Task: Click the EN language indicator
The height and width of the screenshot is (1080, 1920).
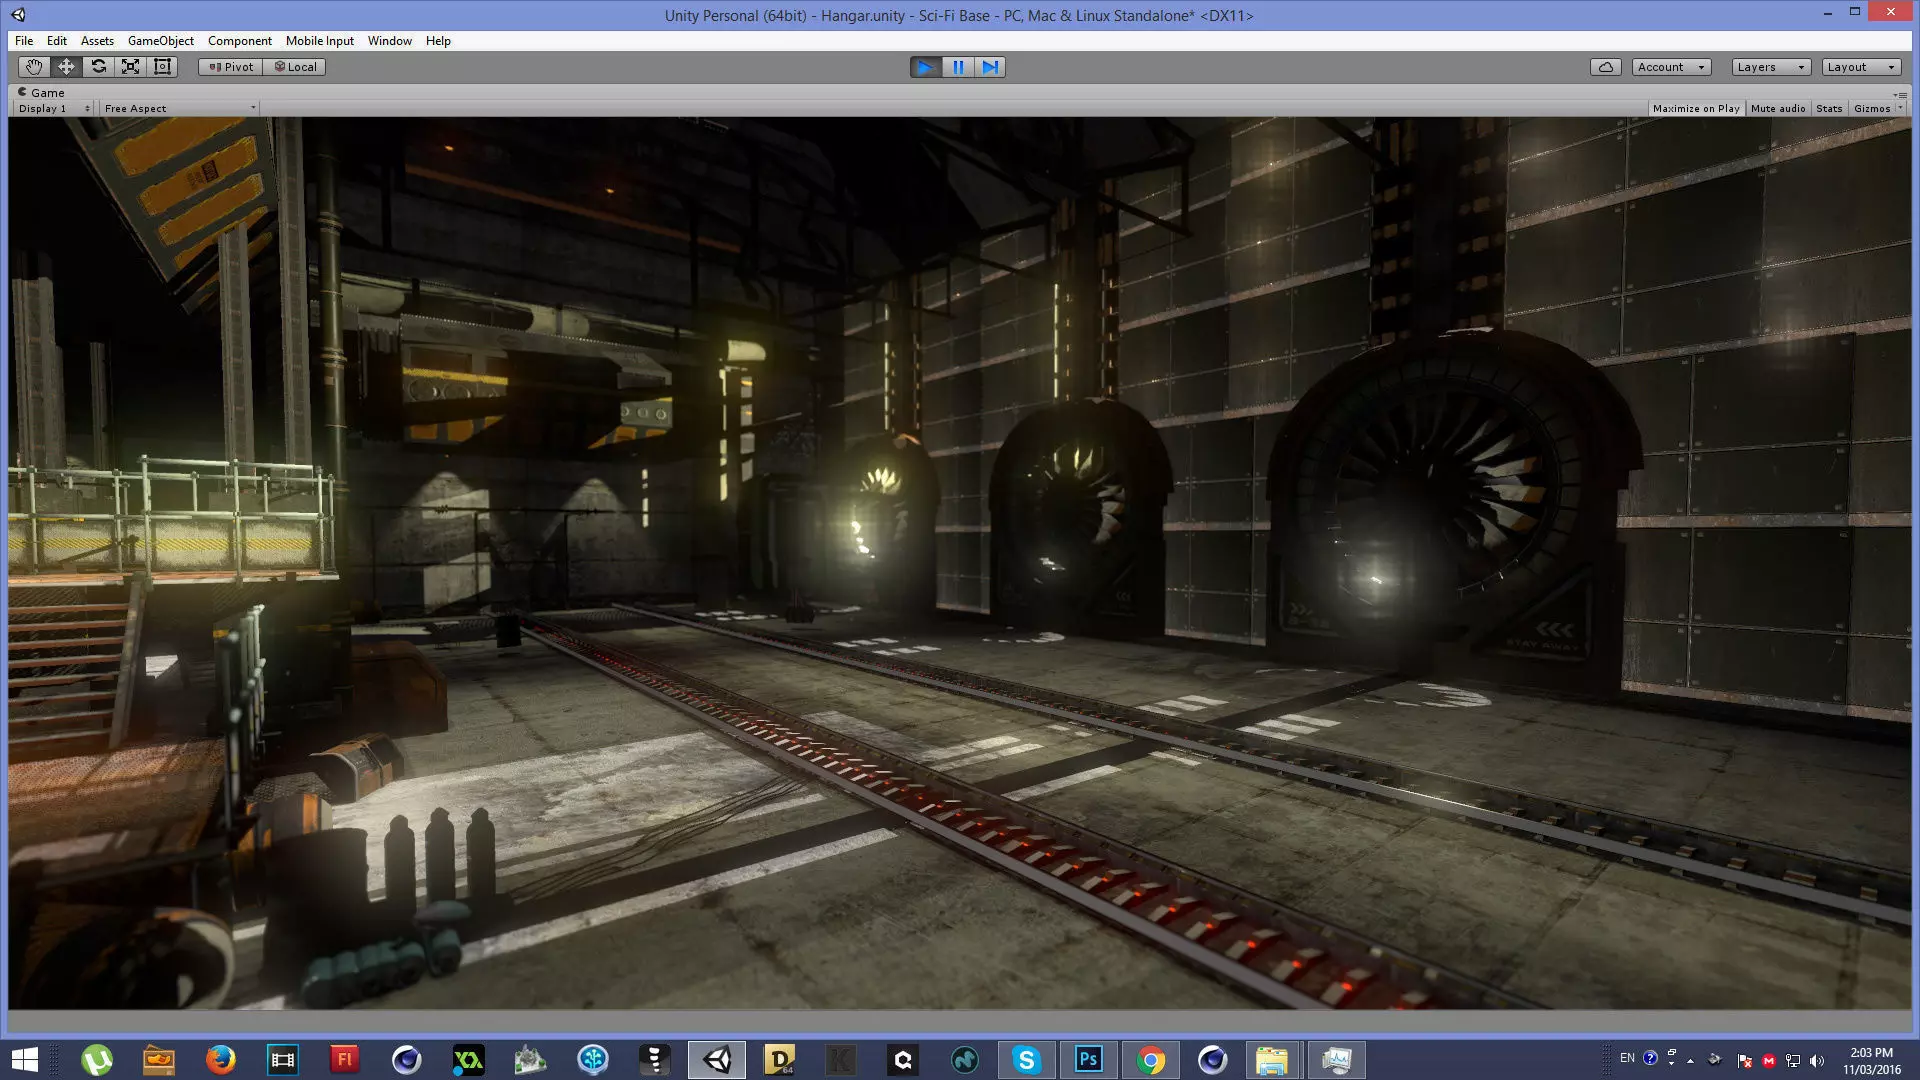Action: coord(1627,1058)
